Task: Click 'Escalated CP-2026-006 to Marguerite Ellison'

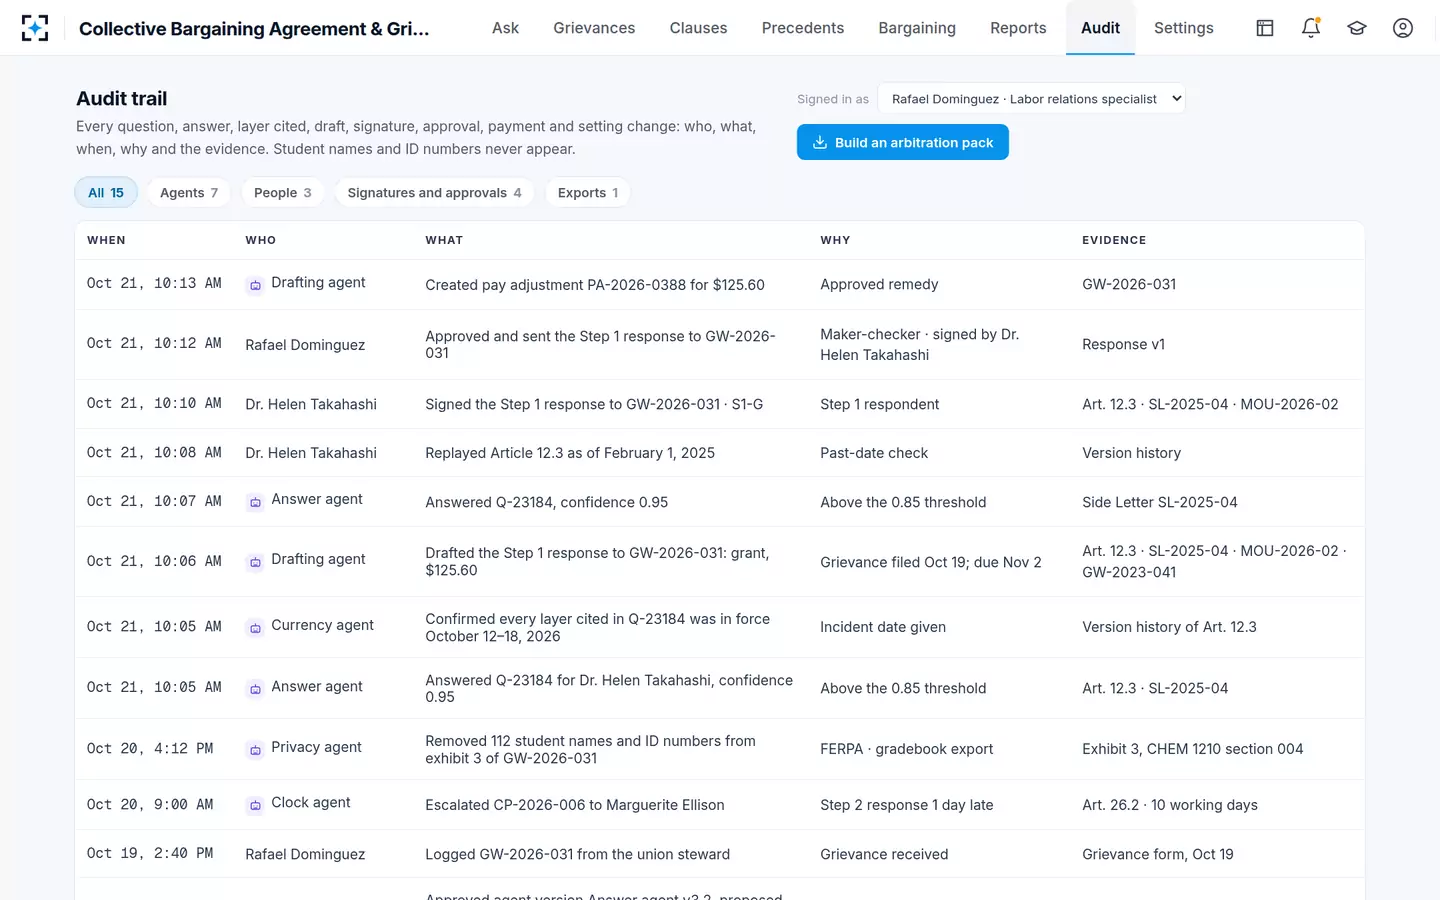Action: pyautogui.click(x=575, y=805)
